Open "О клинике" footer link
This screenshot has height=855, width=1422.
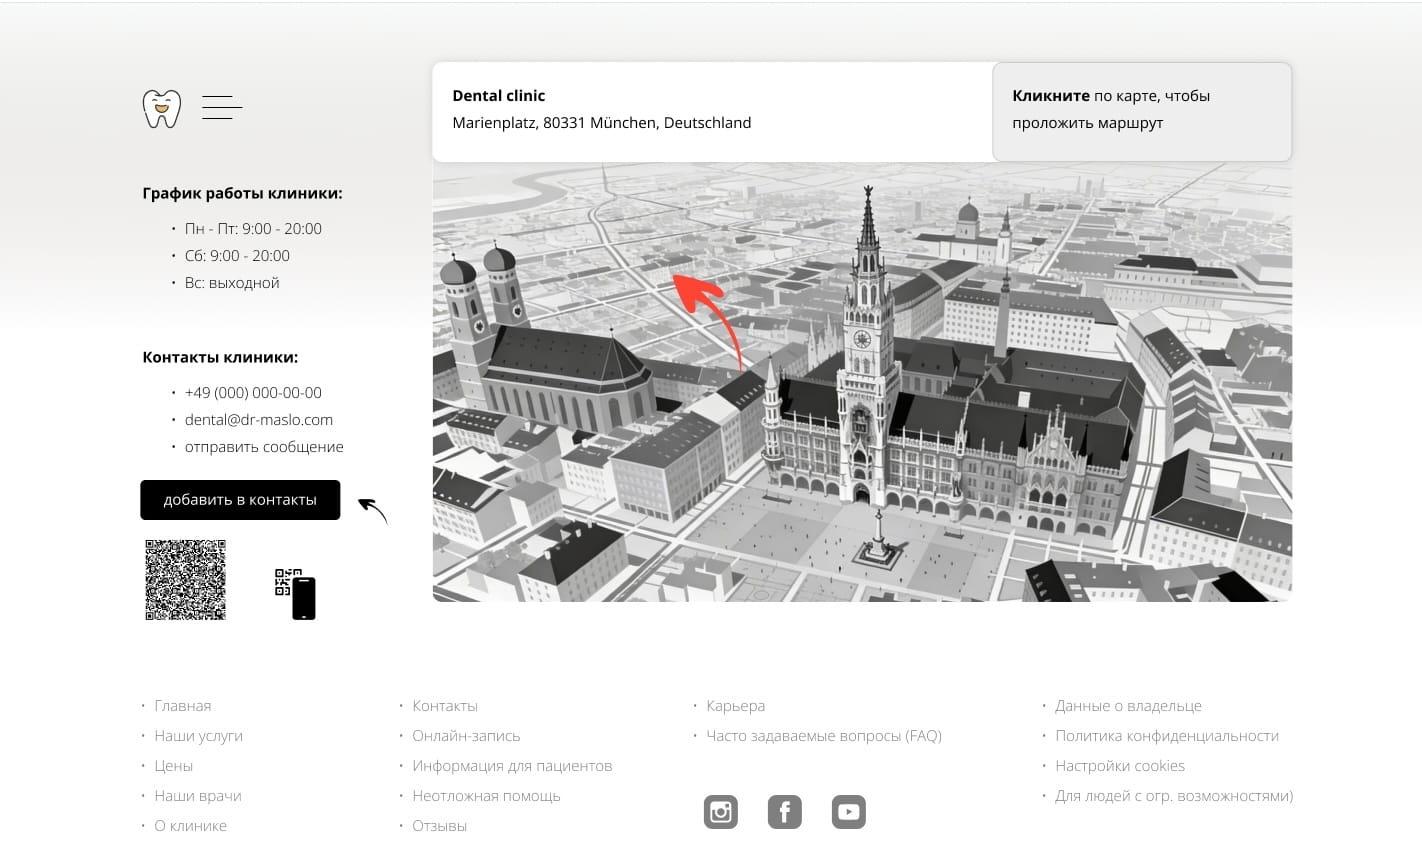[x=191, y=826]
